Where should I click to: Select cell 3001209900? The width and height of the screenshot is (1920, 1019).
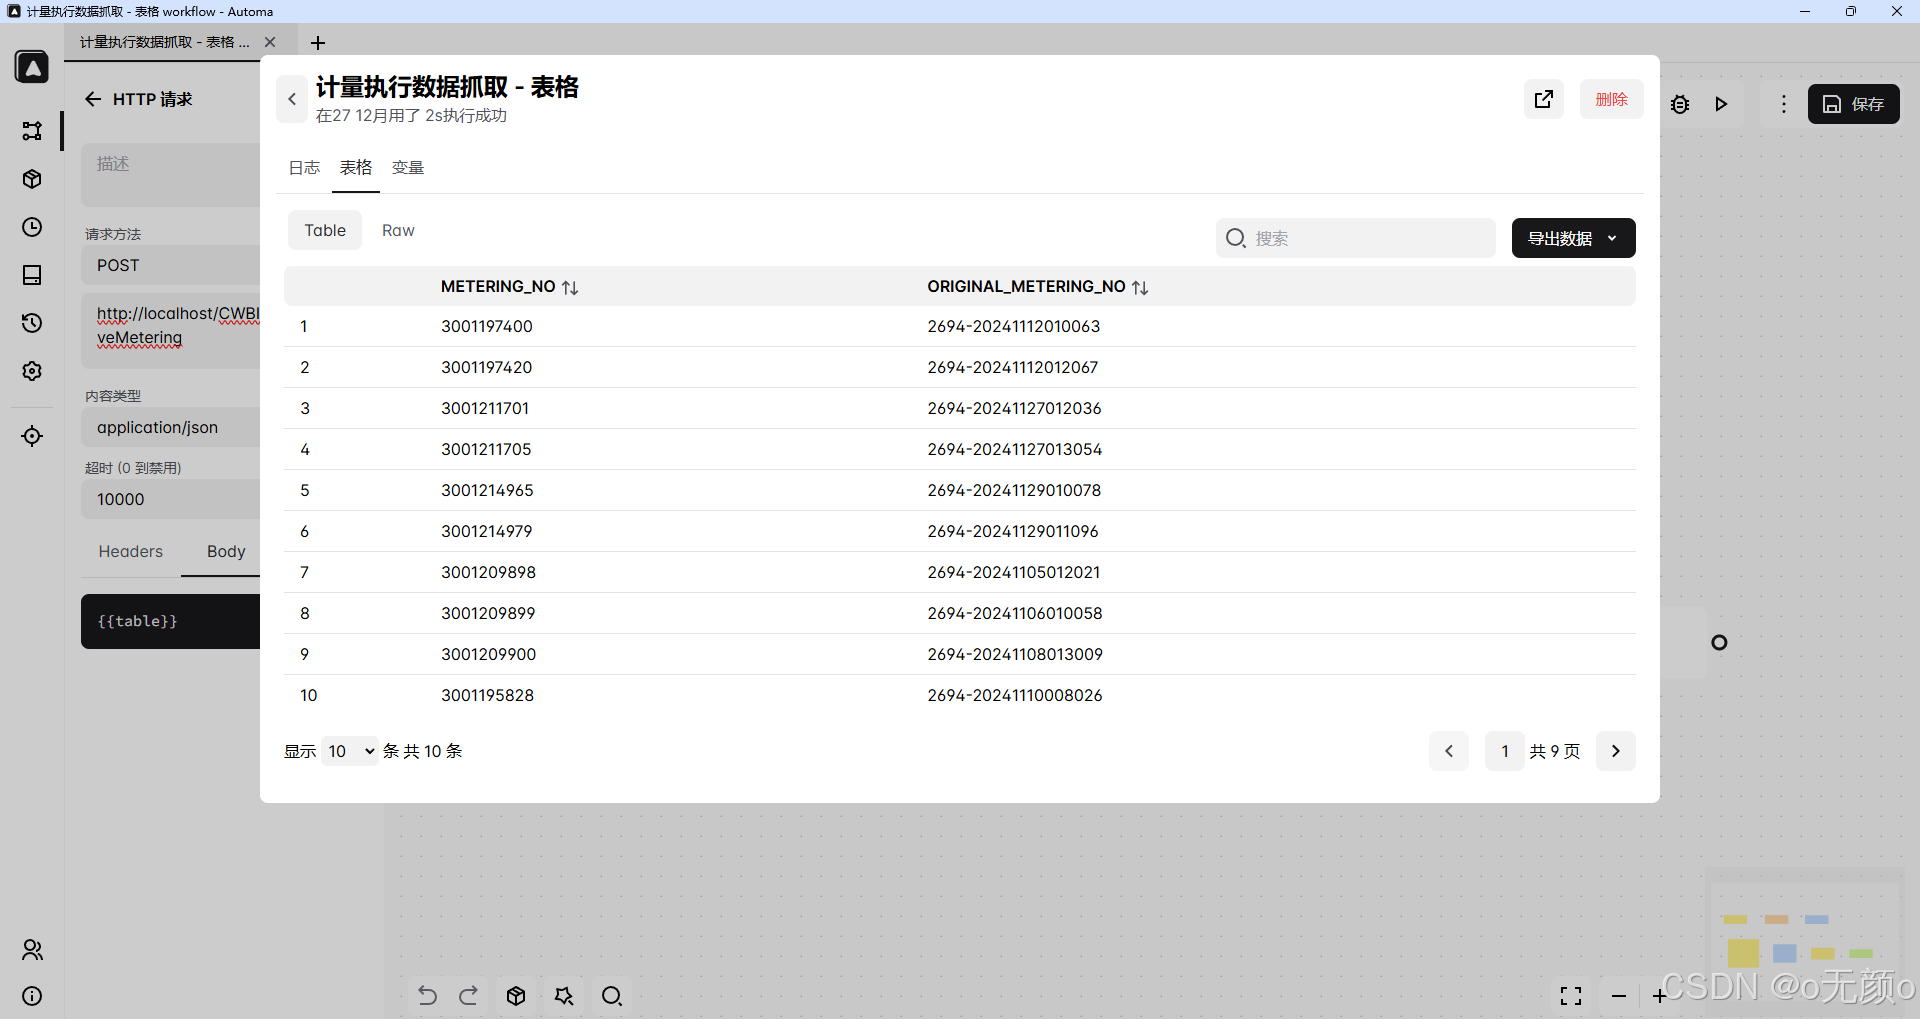click(489, 654)
